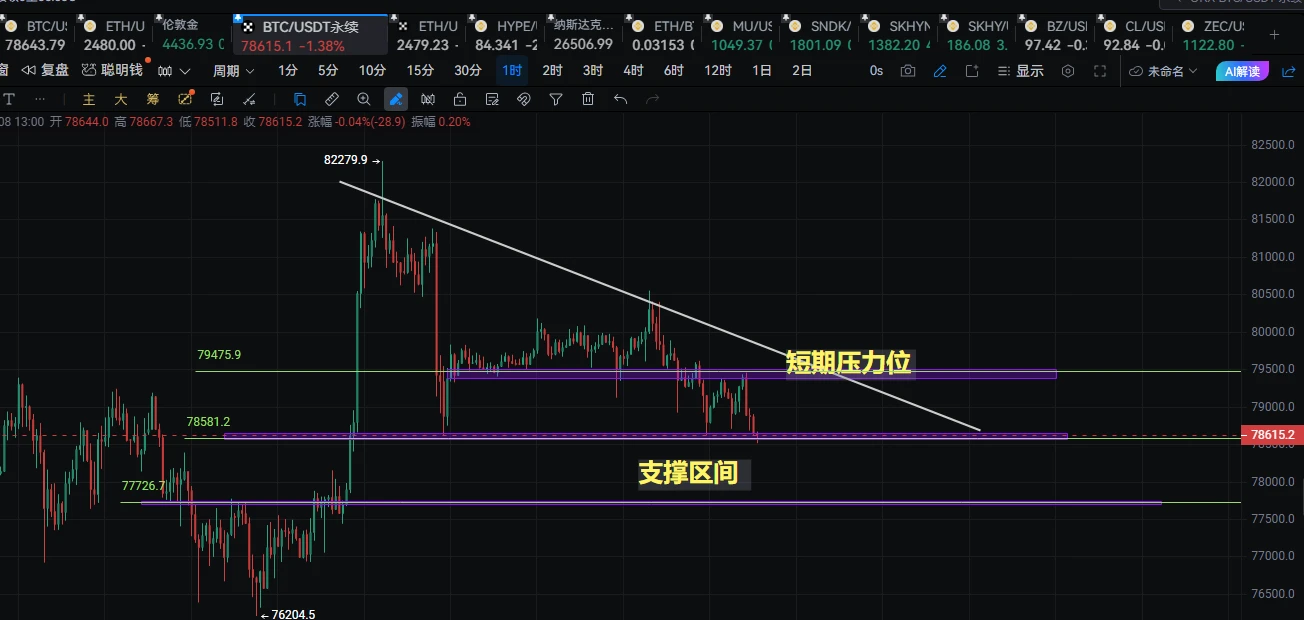Open the orange edit-box icon with dot
Image resolution: width=1304 pixels, height=620 pixels.
186,99
